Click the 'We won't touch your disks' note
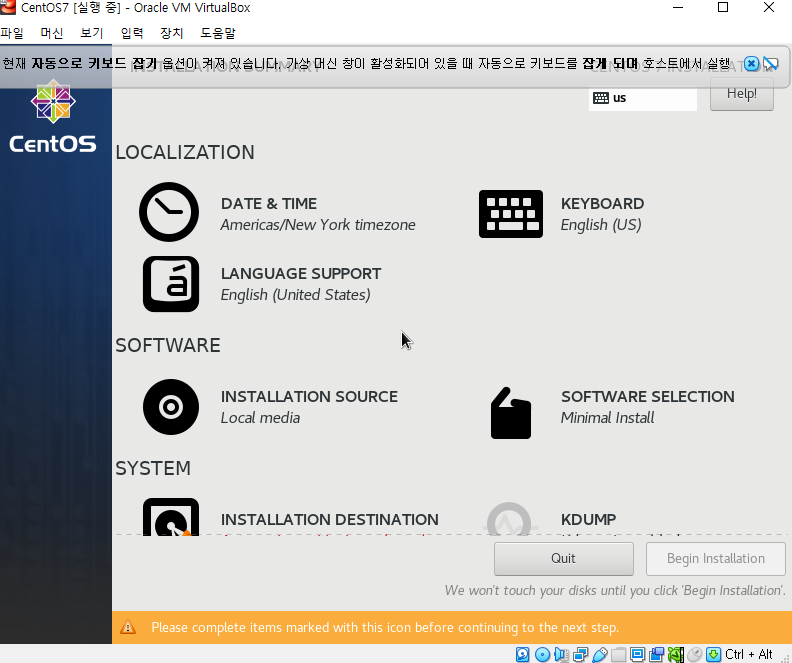The height and width of the screenshot is (663, 792). point(615,590)
